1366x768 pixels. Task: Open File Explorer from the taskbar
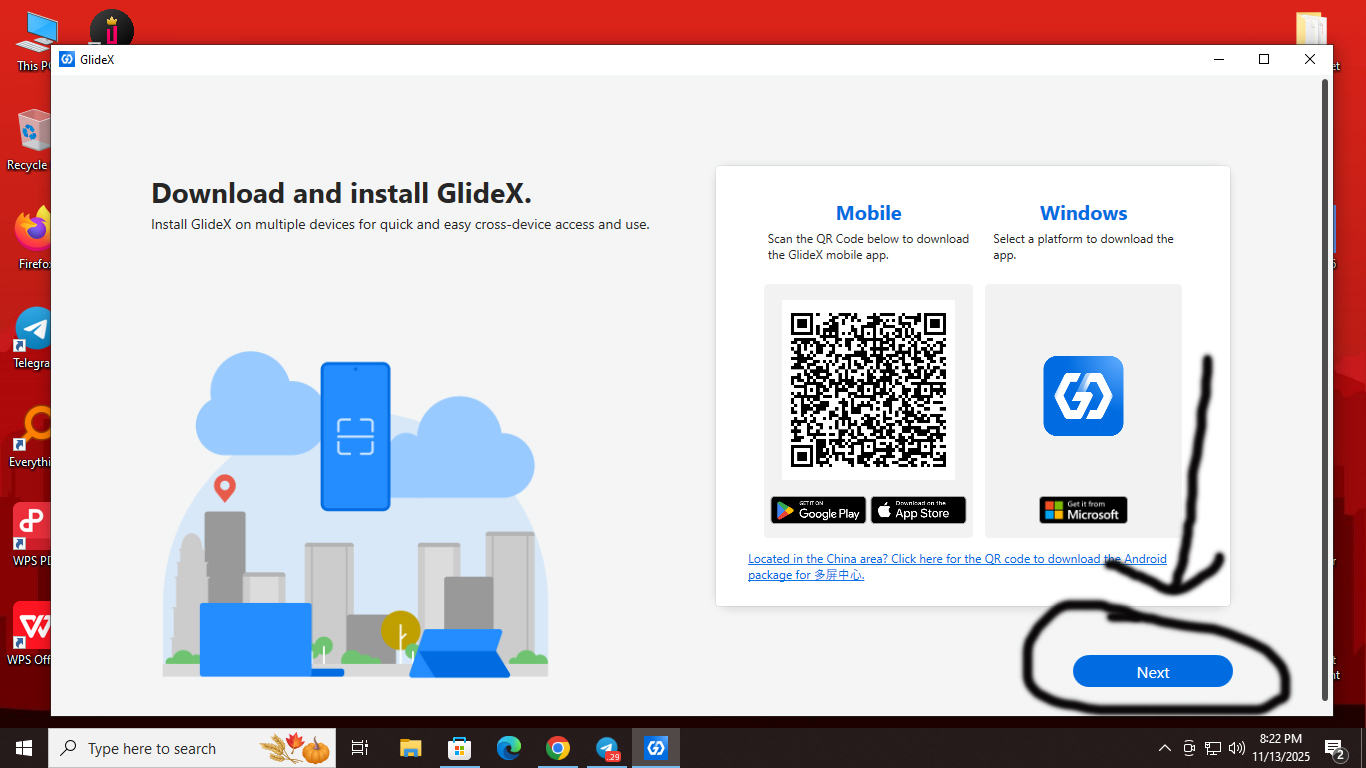pos(411,748)
